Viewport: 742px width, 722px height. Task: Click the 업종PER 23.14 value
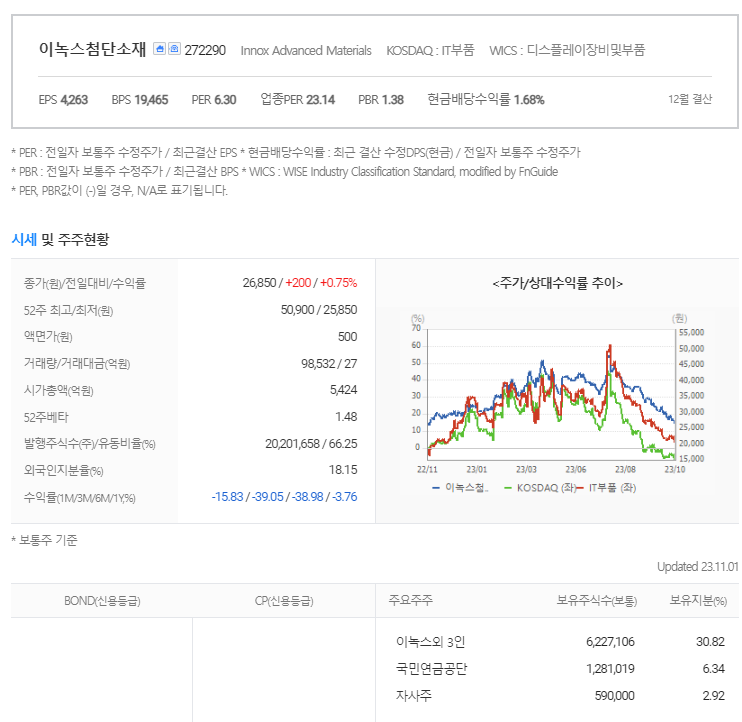[x=298, y=100]
